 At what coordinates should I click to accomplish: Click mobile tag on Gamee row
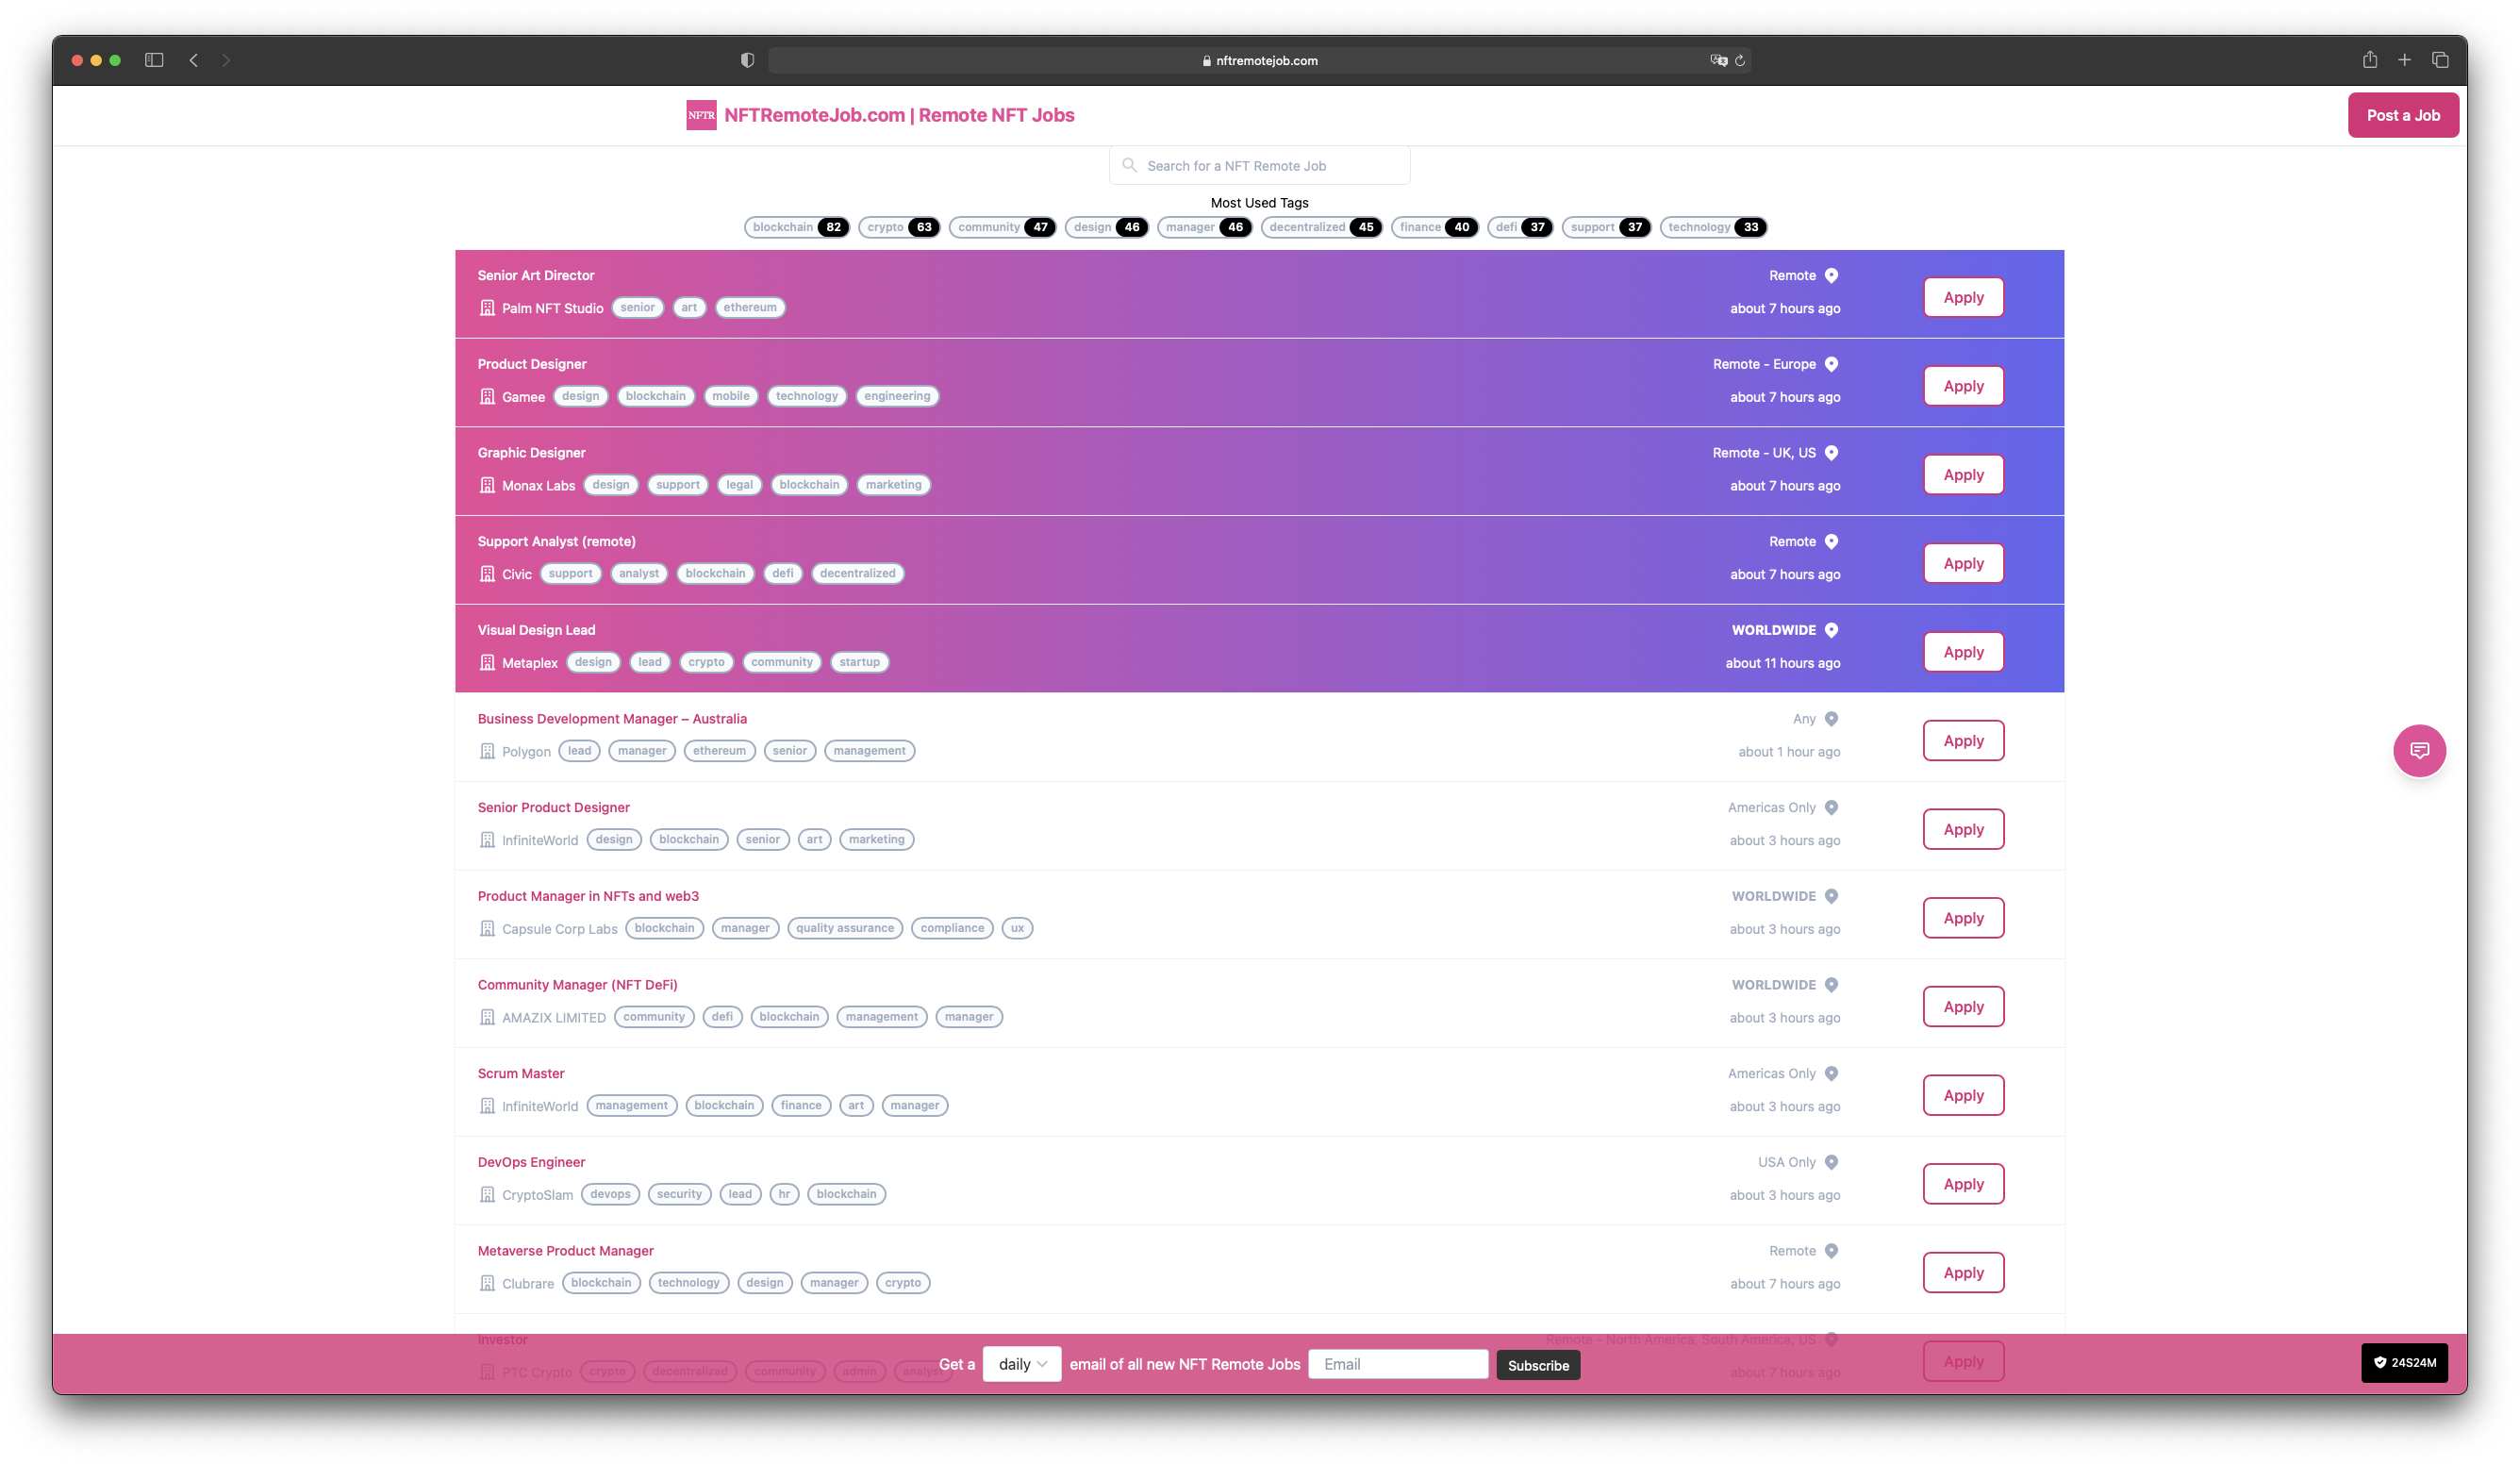click(730, 396)
